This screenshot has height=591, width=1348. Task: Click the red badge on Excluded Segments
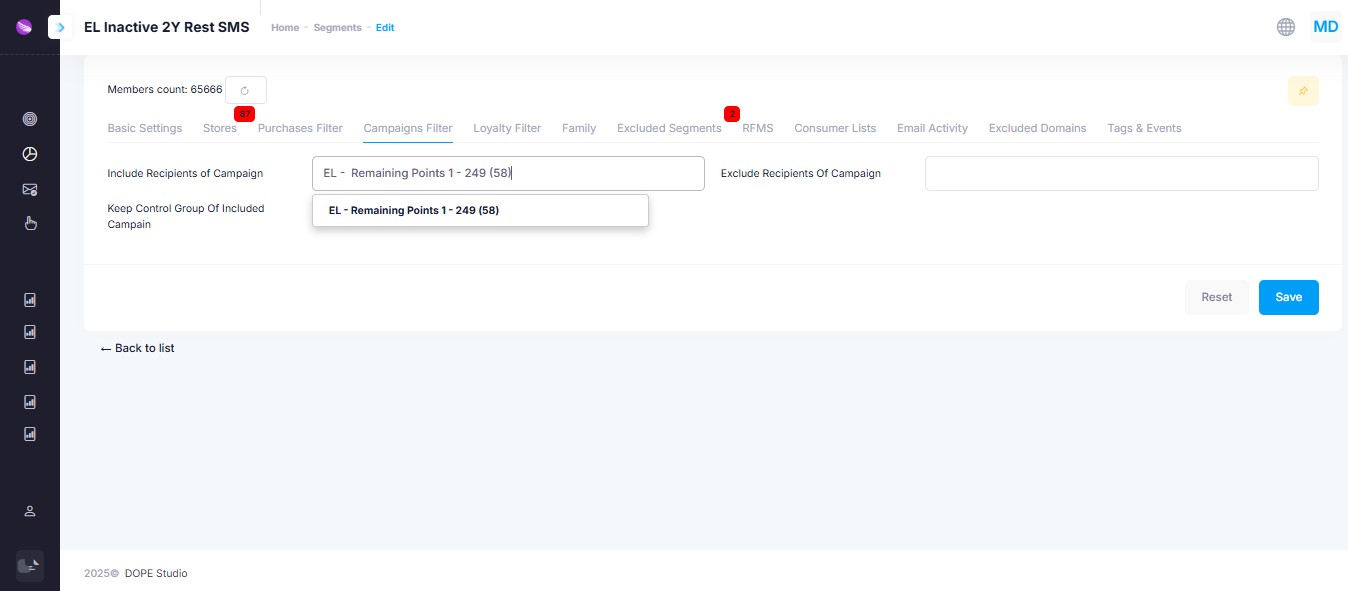click(731, 114)
